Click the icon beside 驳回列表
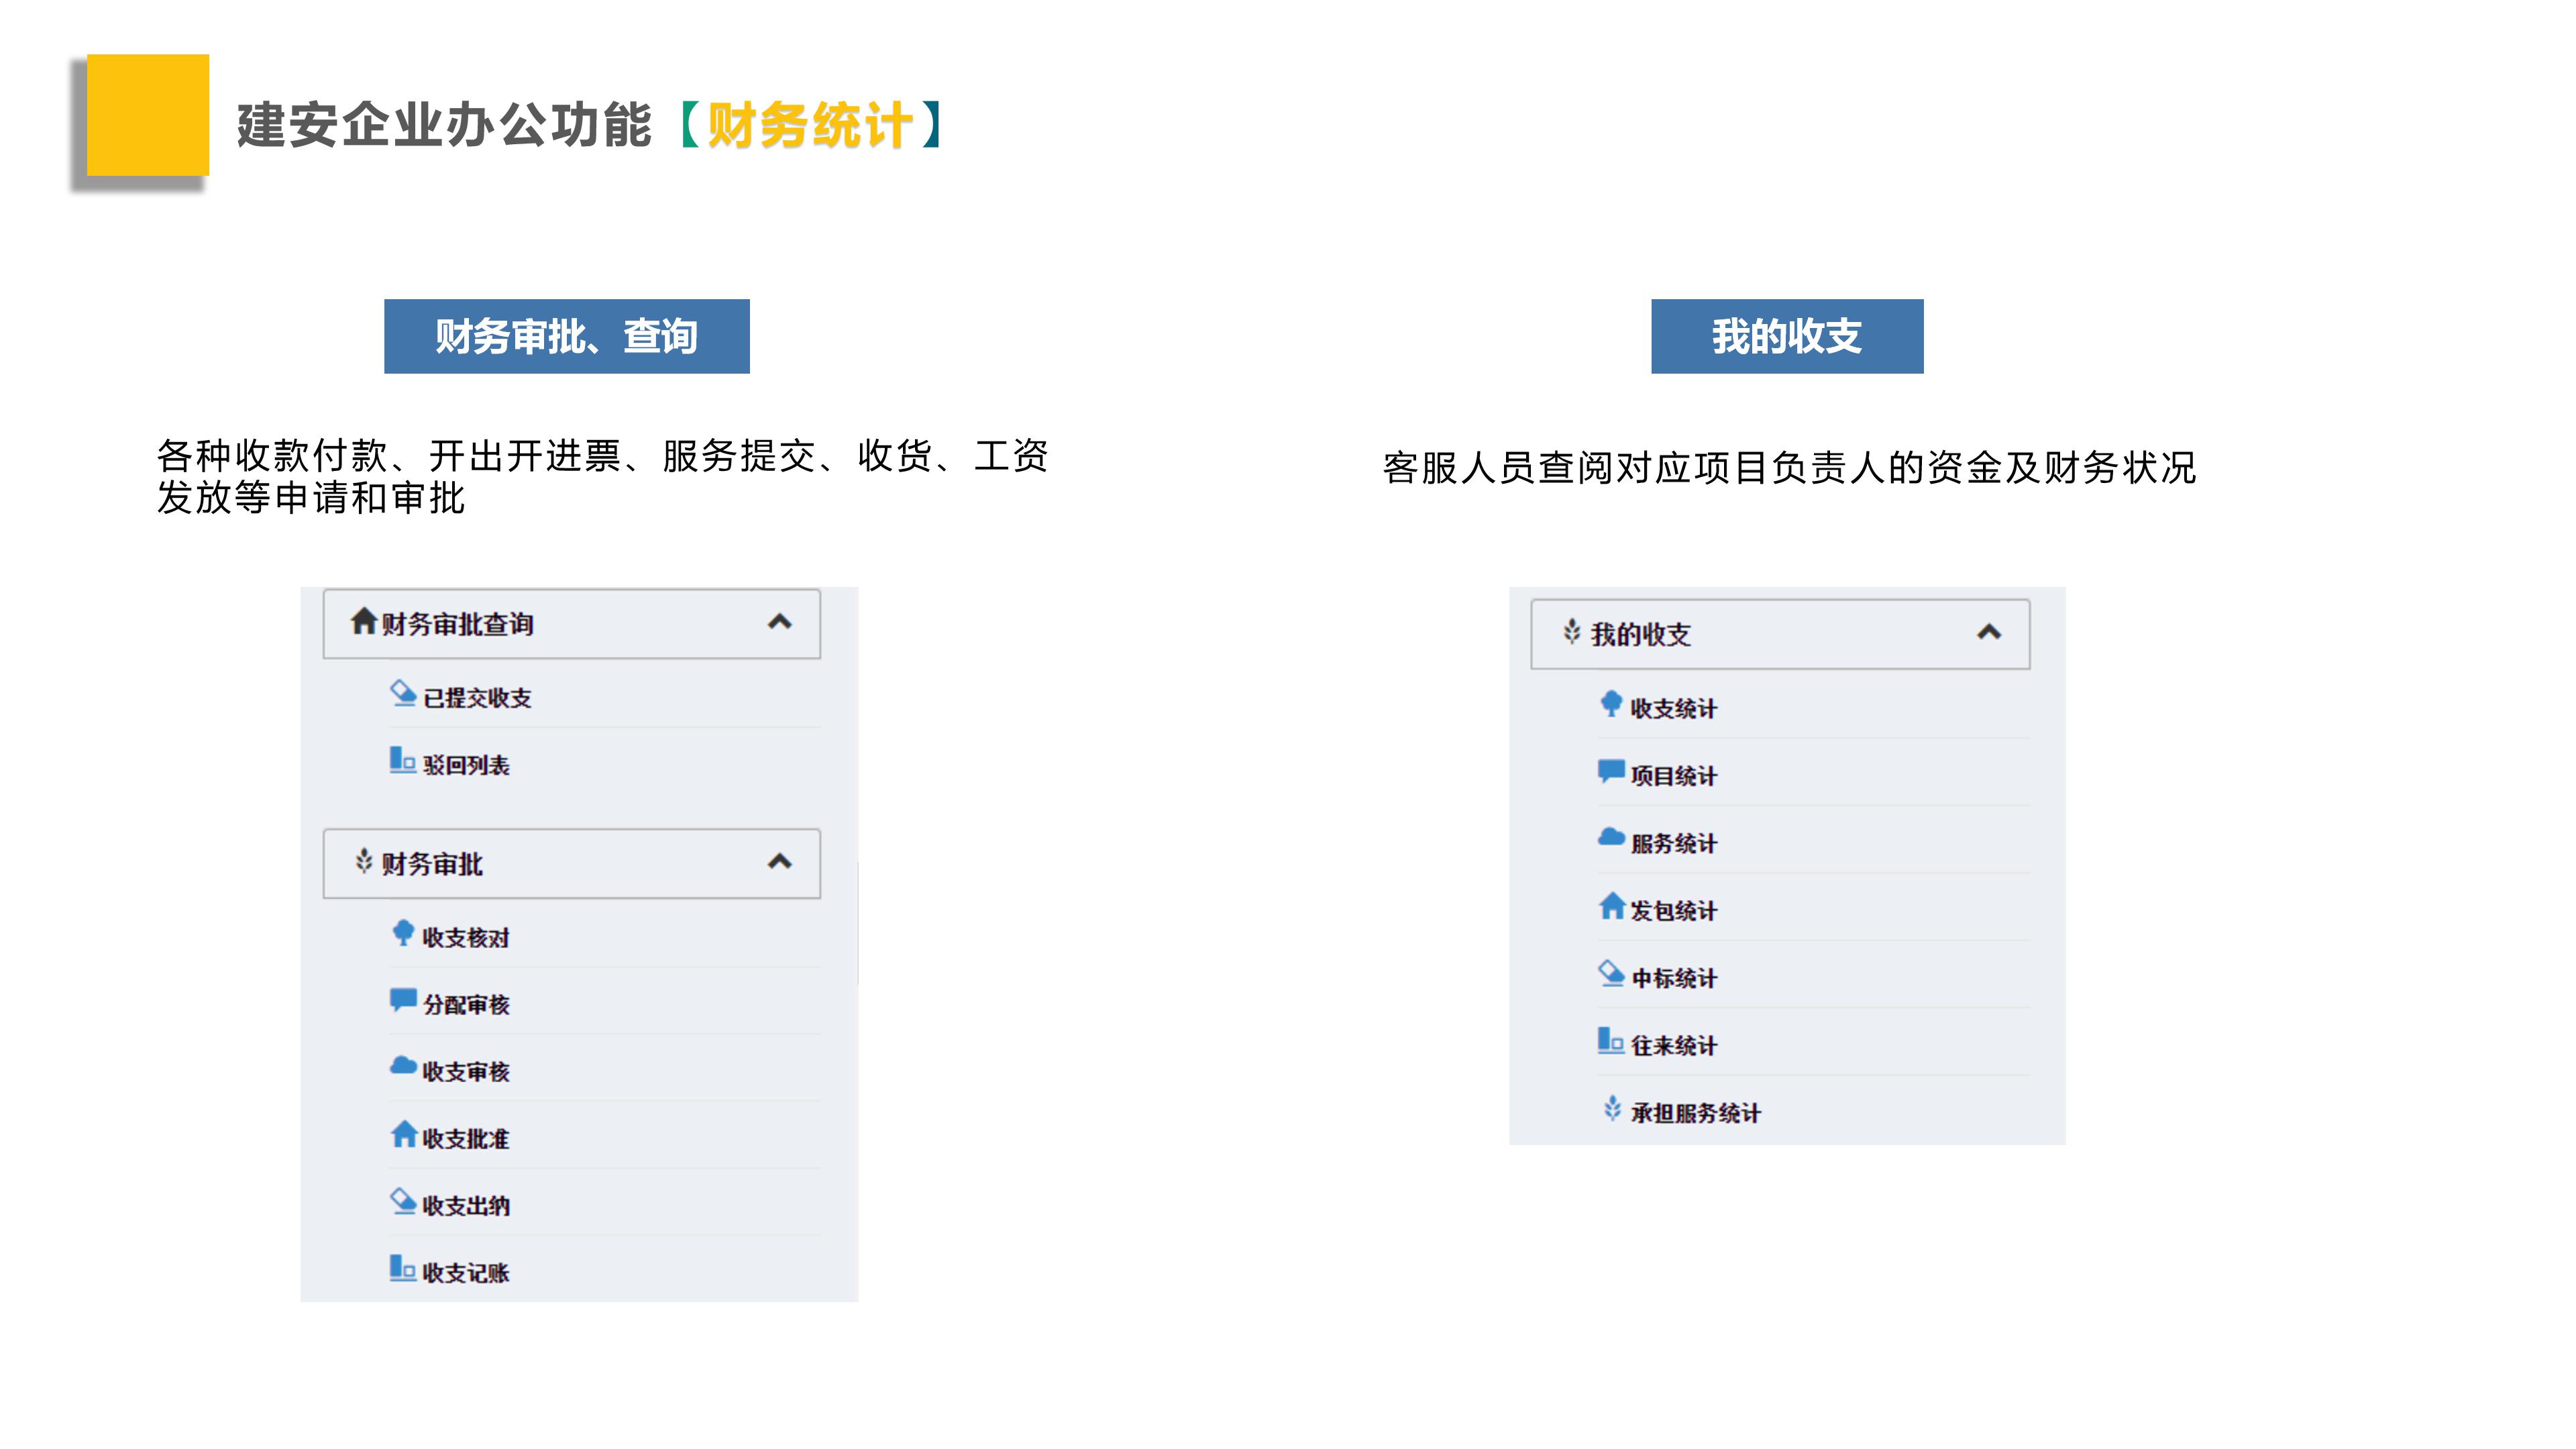Image resolution: width=2576 pixels, height=1449 pixels. point(402,760)
